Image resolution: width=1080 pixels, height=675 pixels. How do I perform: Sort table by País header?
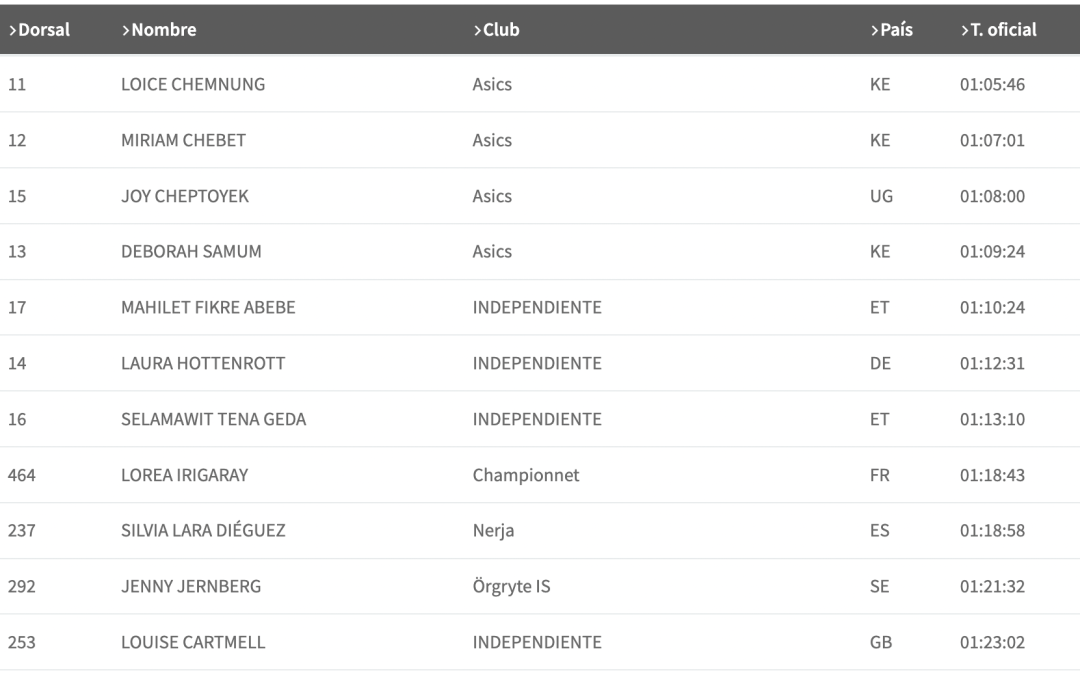[891, 30]
